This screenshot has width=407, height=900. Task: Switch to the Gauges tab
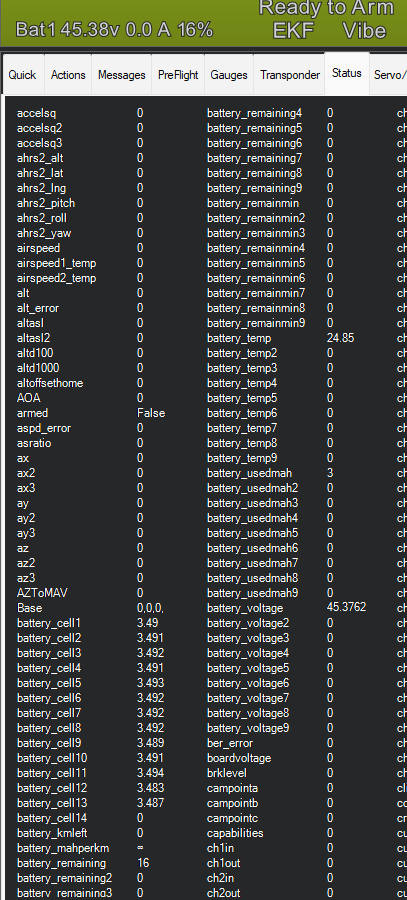tap(229, 75)
